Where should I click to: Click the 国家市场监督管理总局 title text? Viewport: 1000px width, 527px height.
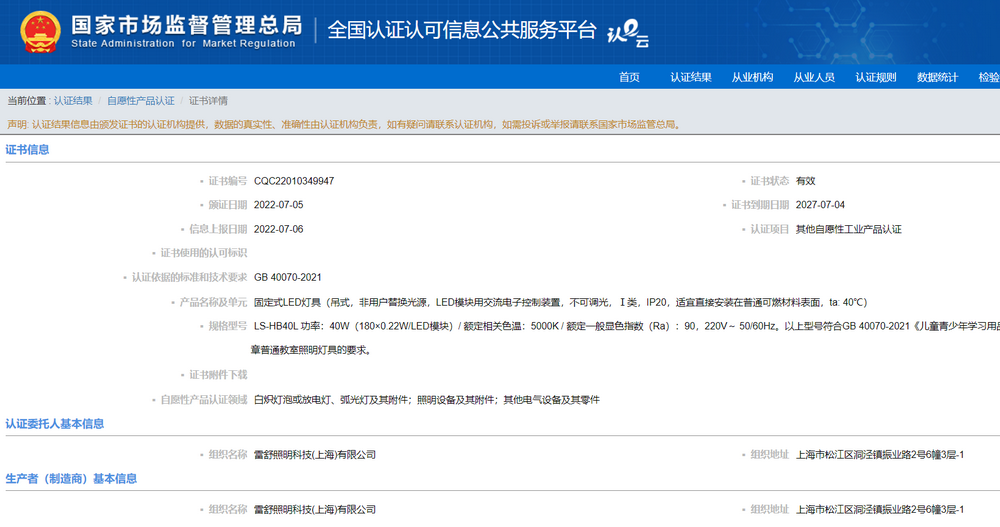[186, 26]
